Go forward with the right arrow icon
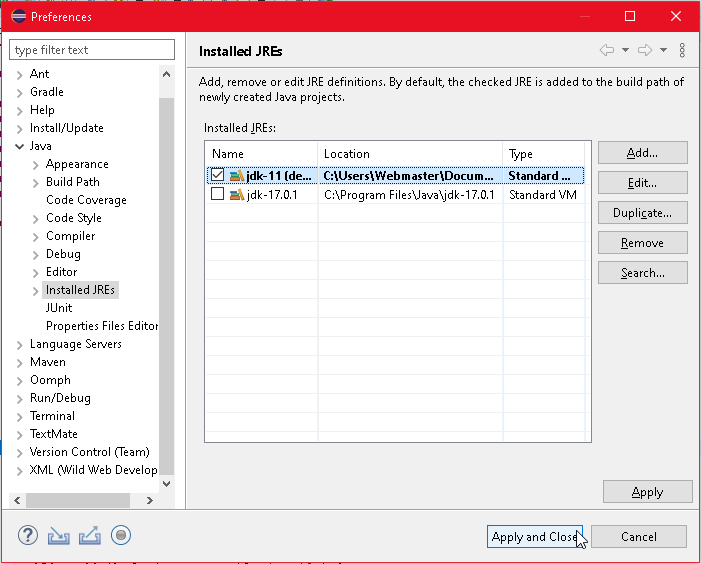This screenshot has height=564, width=701. pos(645,50)
